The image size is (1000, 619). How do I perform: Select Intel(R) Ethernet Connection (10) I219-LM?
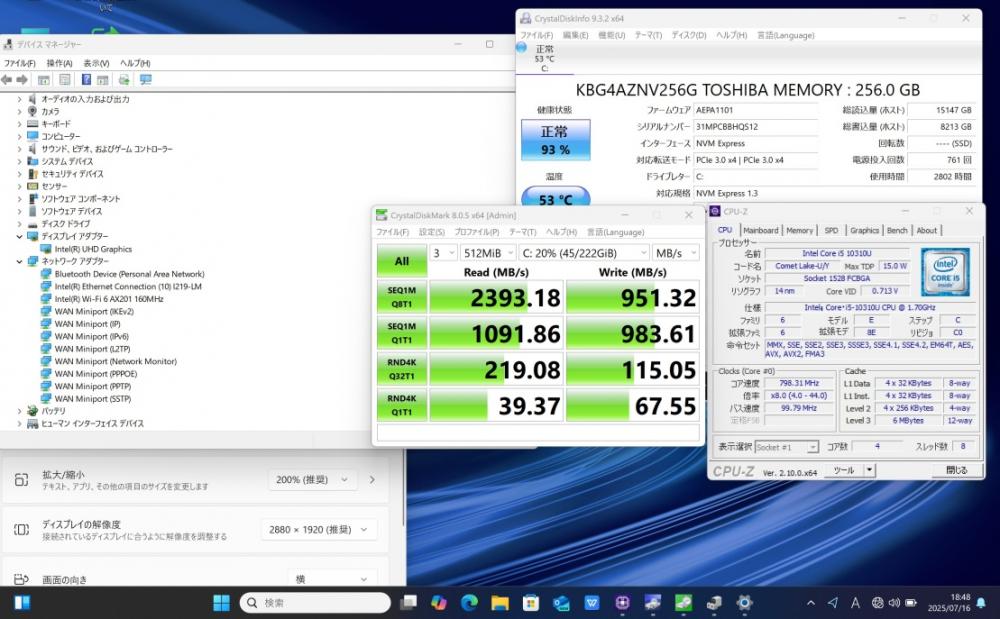(x=128, y=287)
